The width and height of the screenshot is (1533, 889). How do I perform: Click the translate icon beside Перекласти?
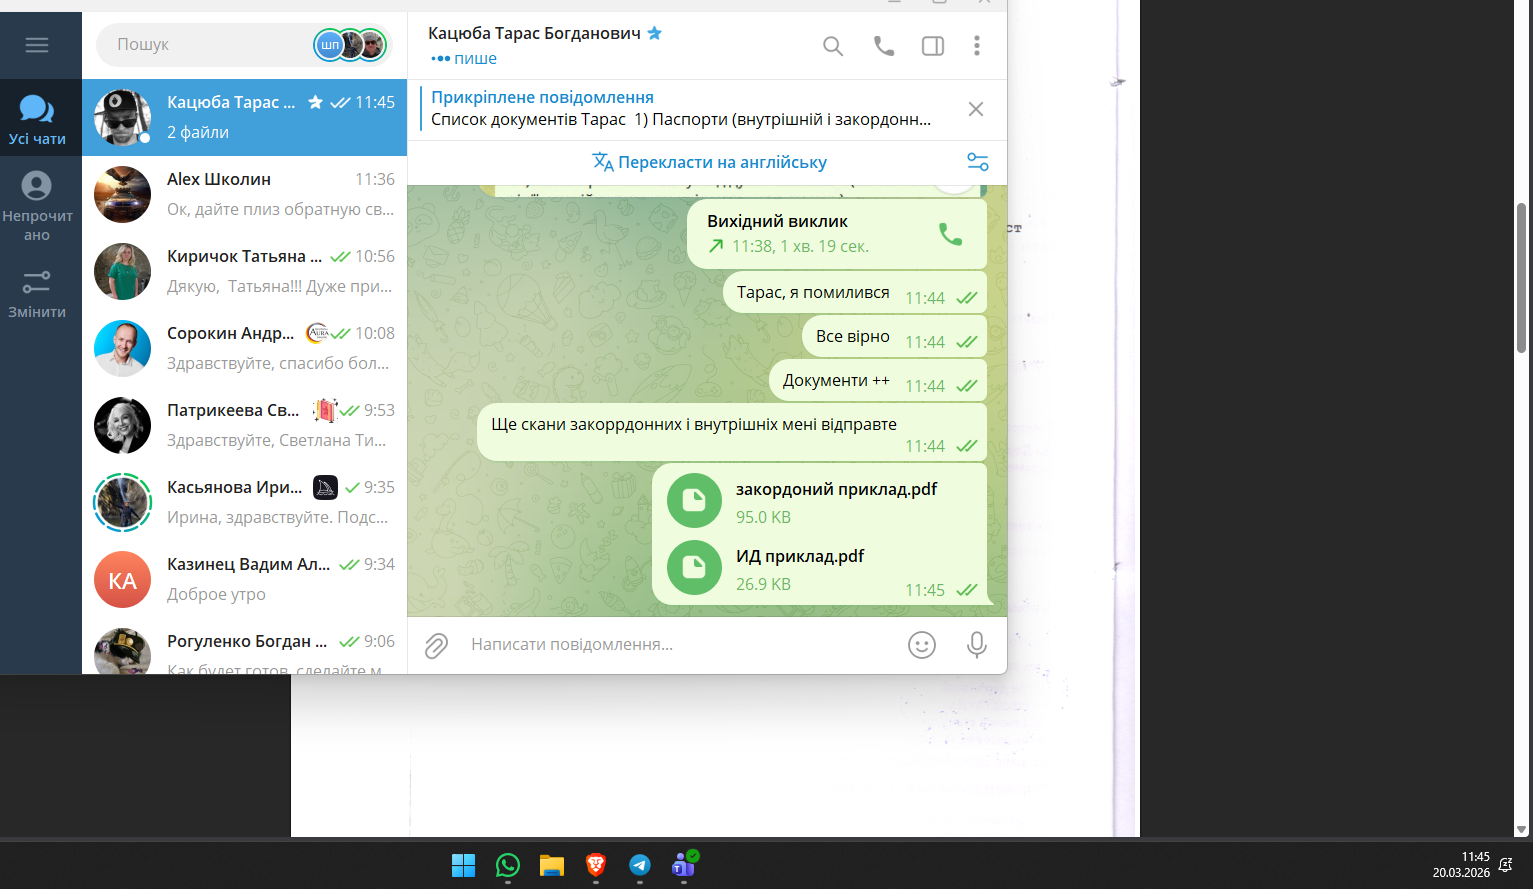click(602, 162)
